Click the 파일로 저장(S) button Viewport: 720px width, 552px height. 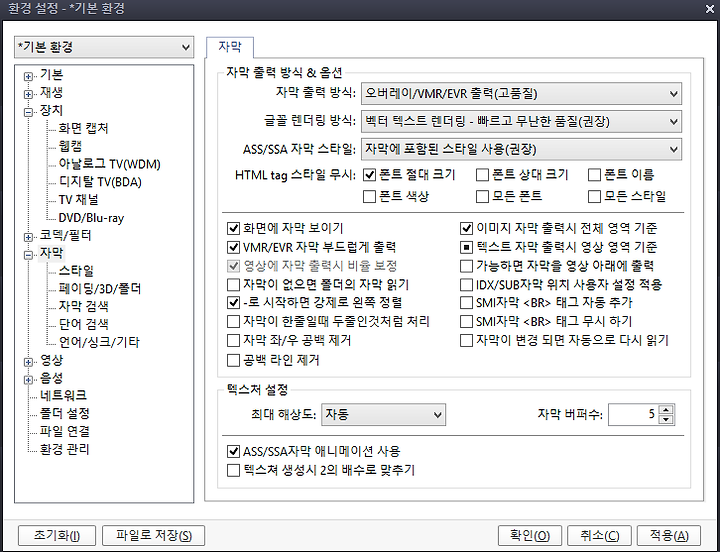click(153, 535)
